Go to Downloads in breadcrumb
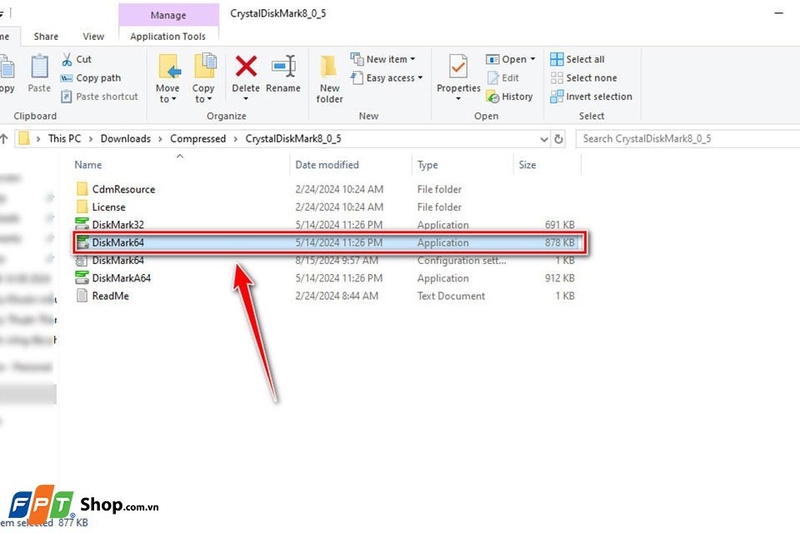 (x=126, y=139)
